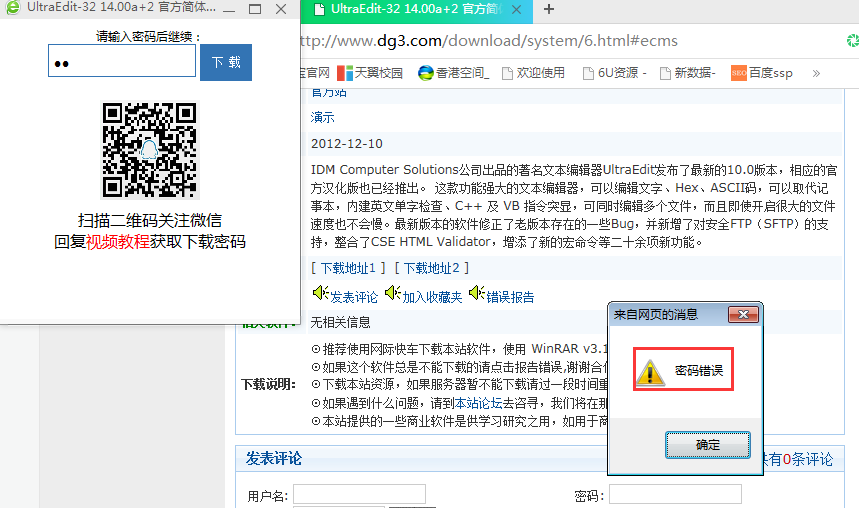Viewport: 859px width, 508px height.
Task: Click the 下载 button in password popup
Action: pos(226,62)
